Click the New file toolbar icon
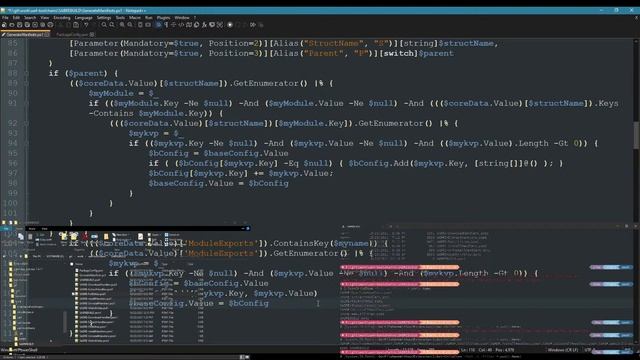The image size is (640, 360). 4,25
